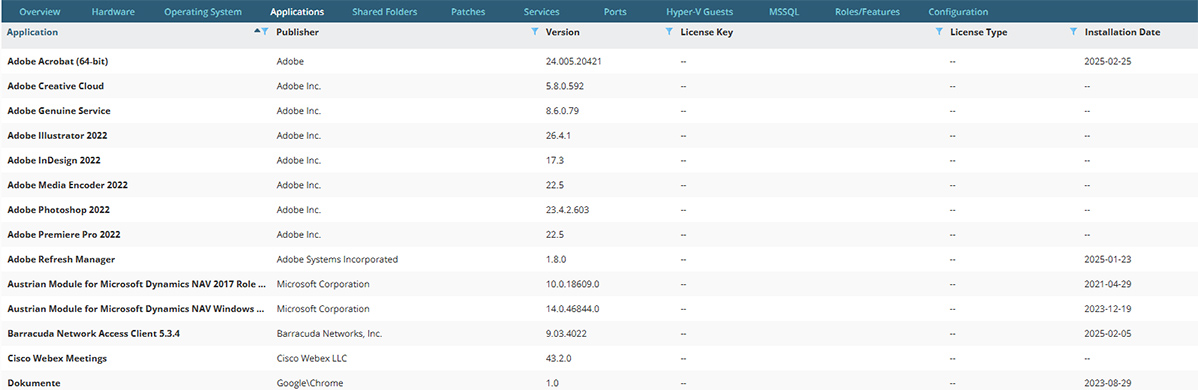Select the Cisco Webex Meetings row
Image resolution: width=1198 pixels, height=390 pixels.
point(599,358)
